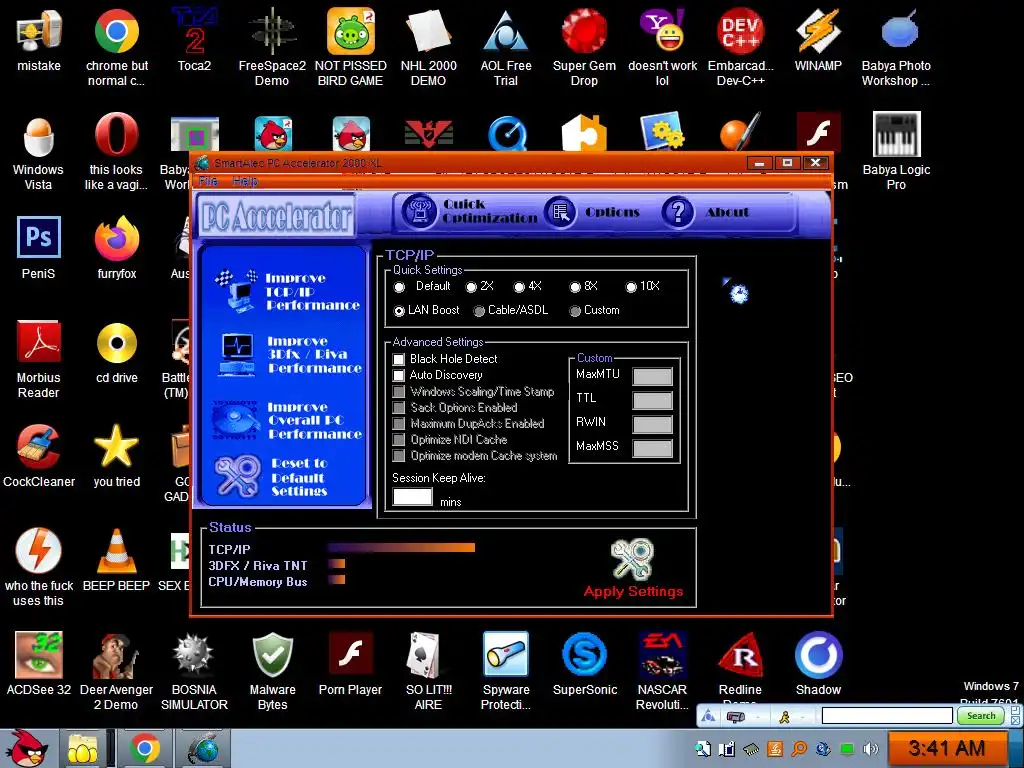Screen dimensions: 1024x768
Task: Toggle Sack Options Enabled checkbox
Action: [x=398, y=408]
